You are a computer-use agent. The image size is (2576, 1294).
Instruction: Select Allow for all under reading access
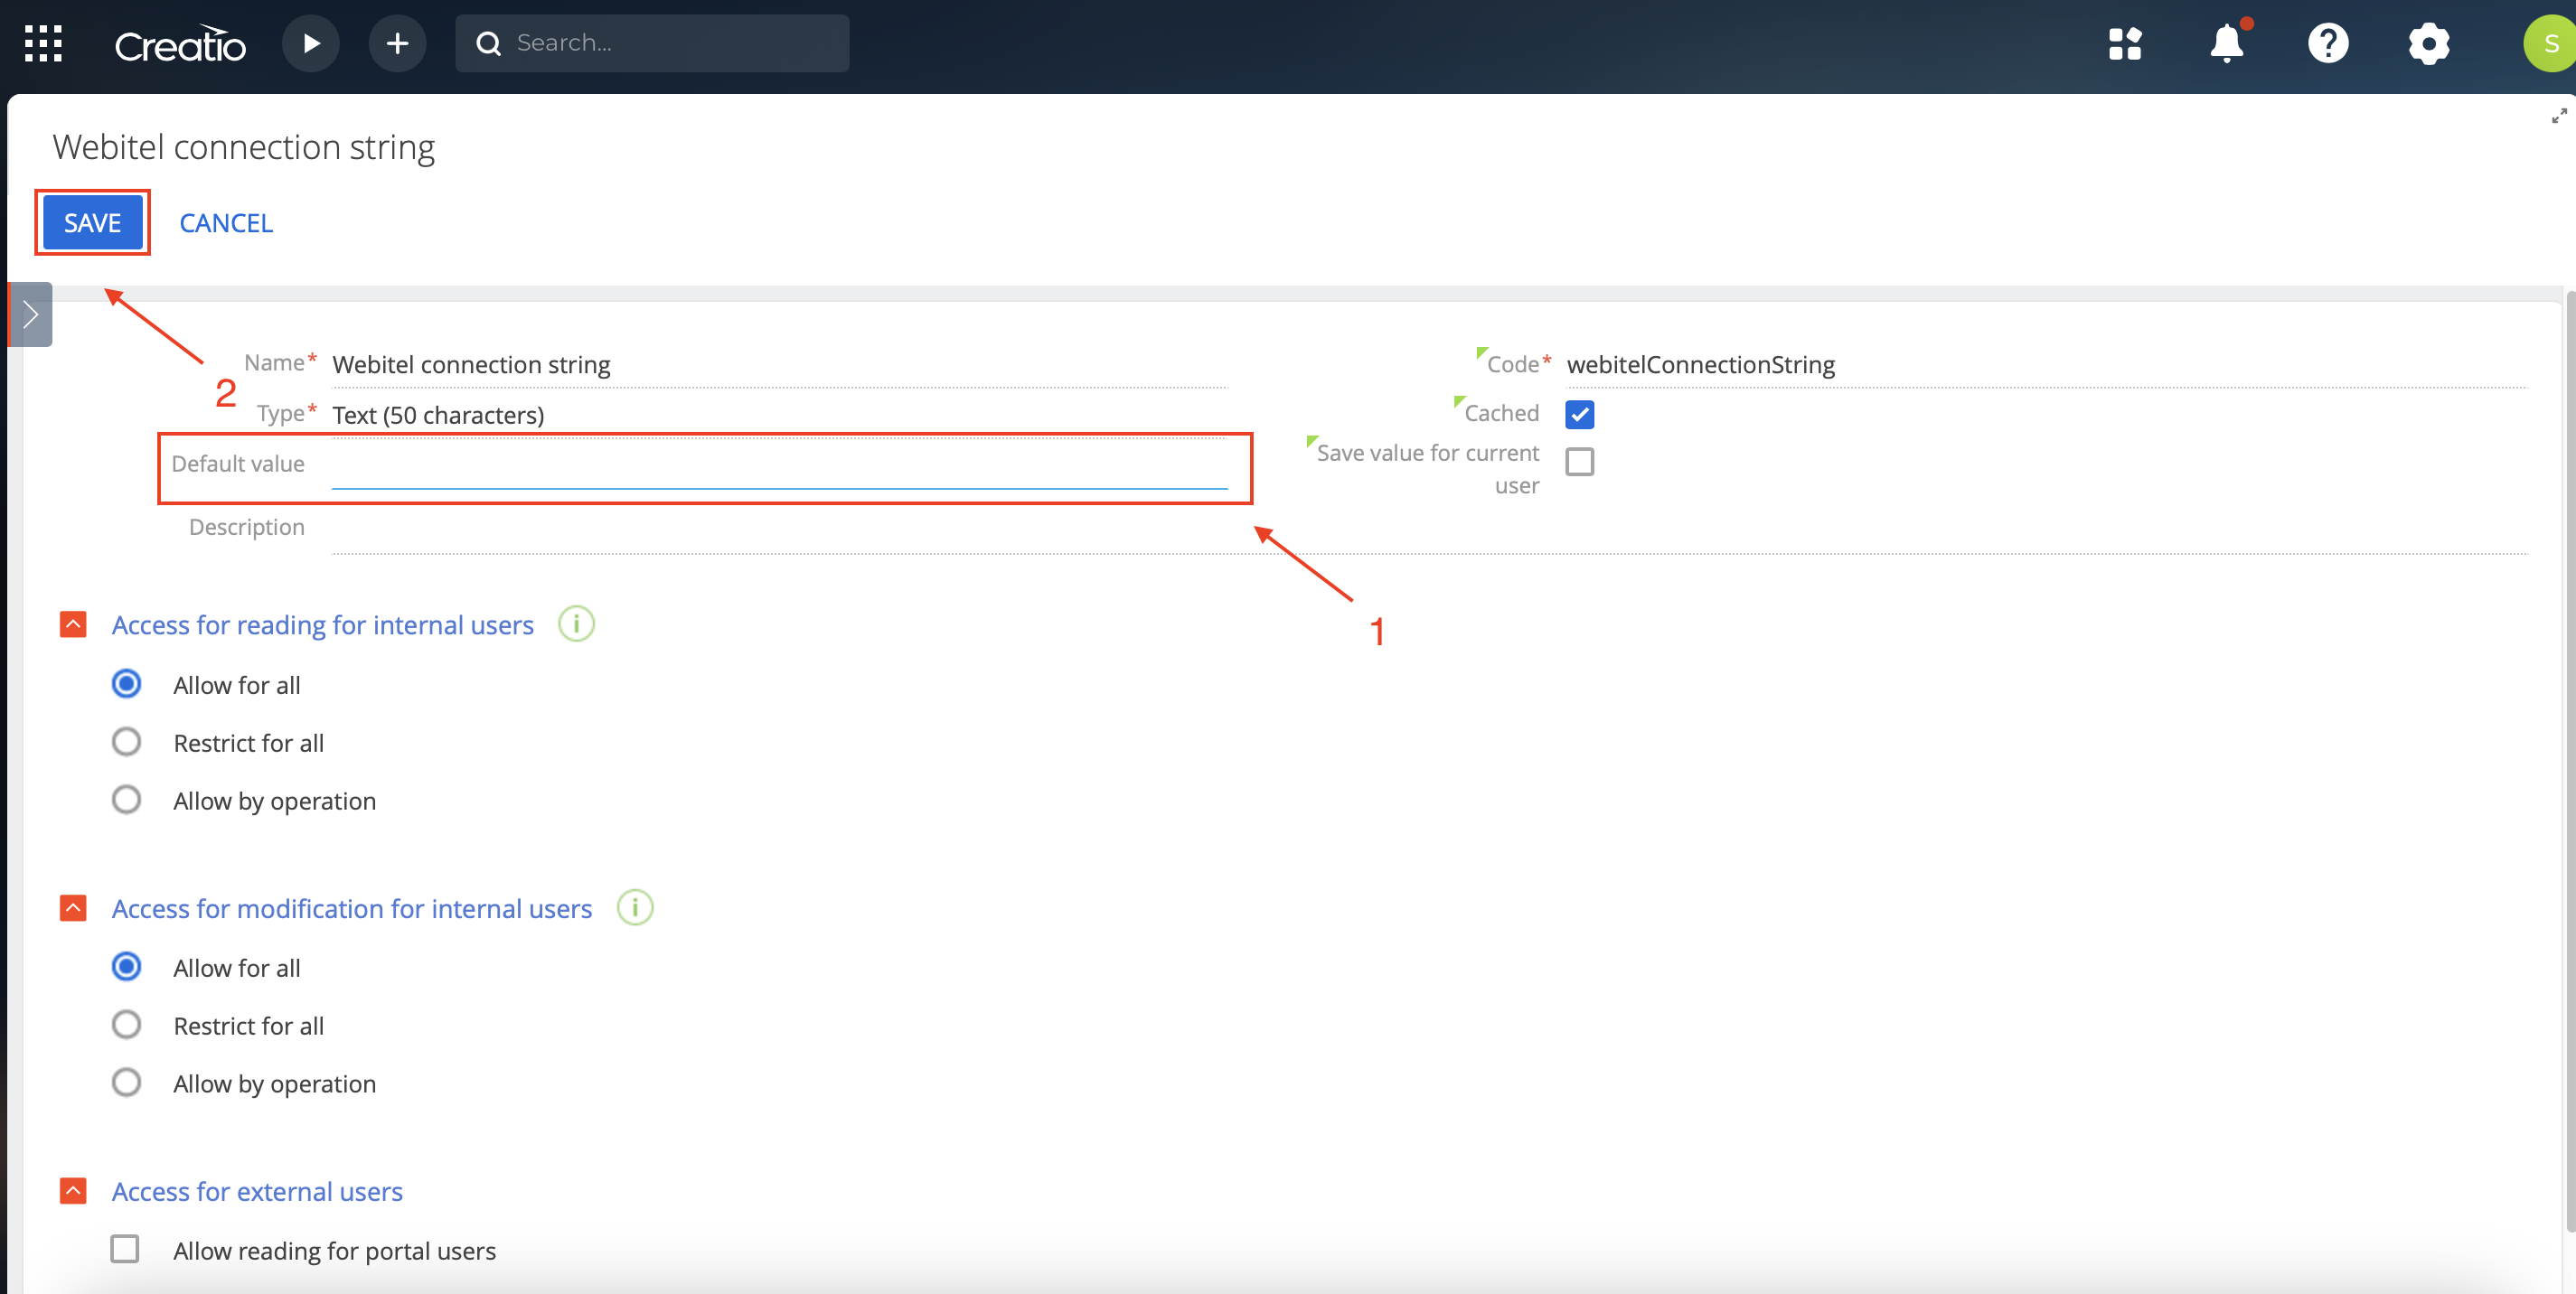pos(126,684)
